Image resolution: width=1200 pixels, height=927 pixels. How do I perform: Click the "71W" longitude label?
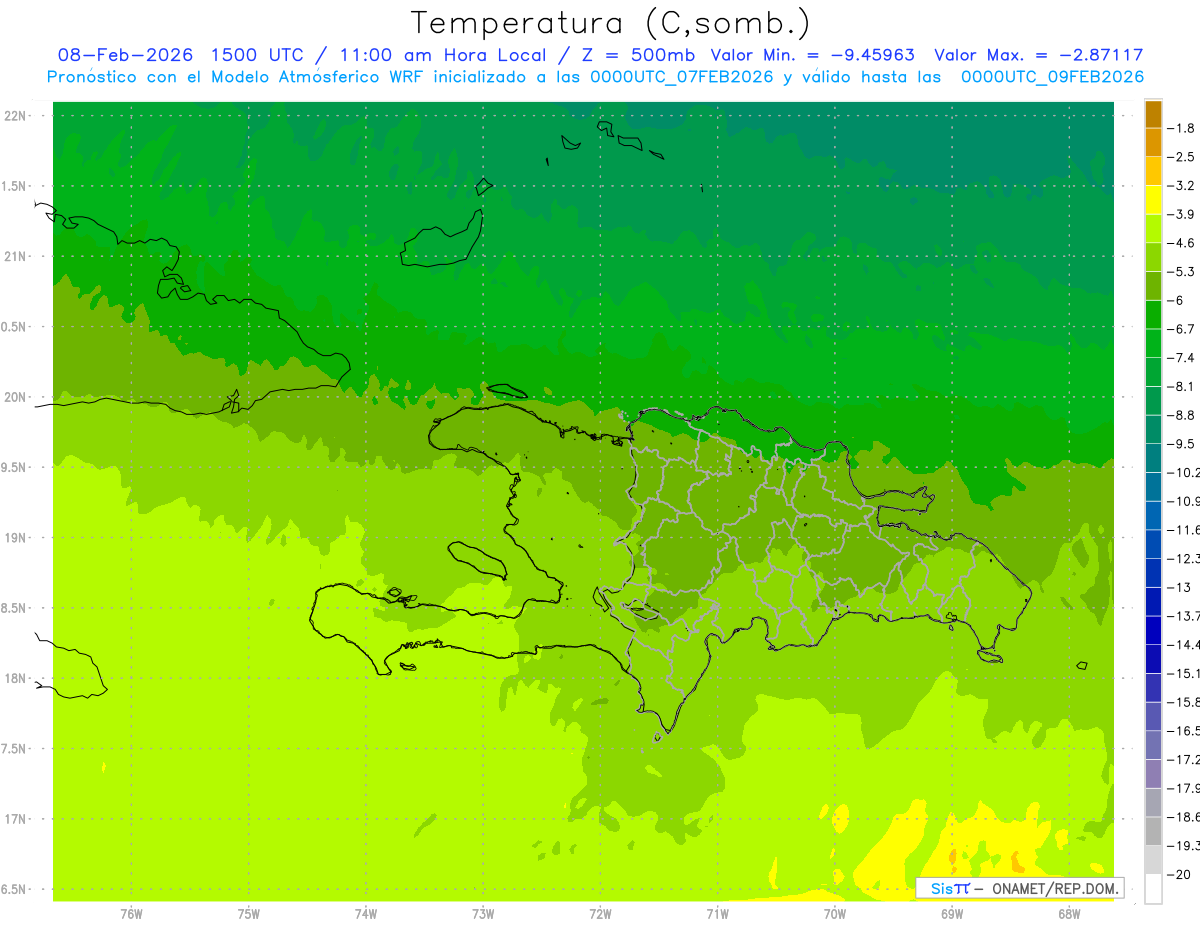pyautogui.click(x=717, y=913)
